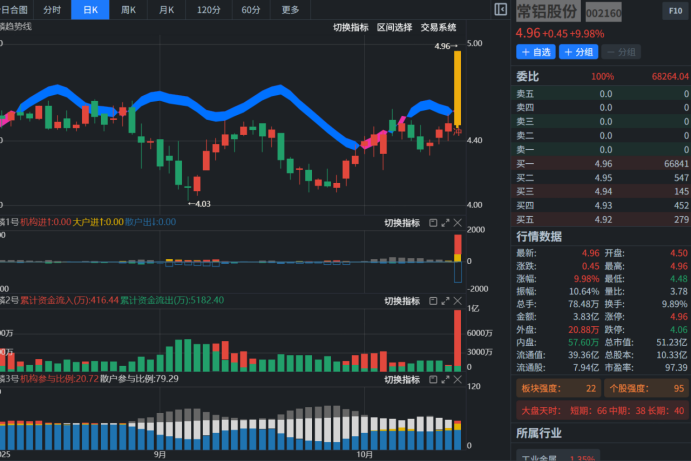The width and height of the screenshot is (691, 461).
Task: Switch to 分时 intraday tab
Action: pyautogui.click(x=52, y=10)
